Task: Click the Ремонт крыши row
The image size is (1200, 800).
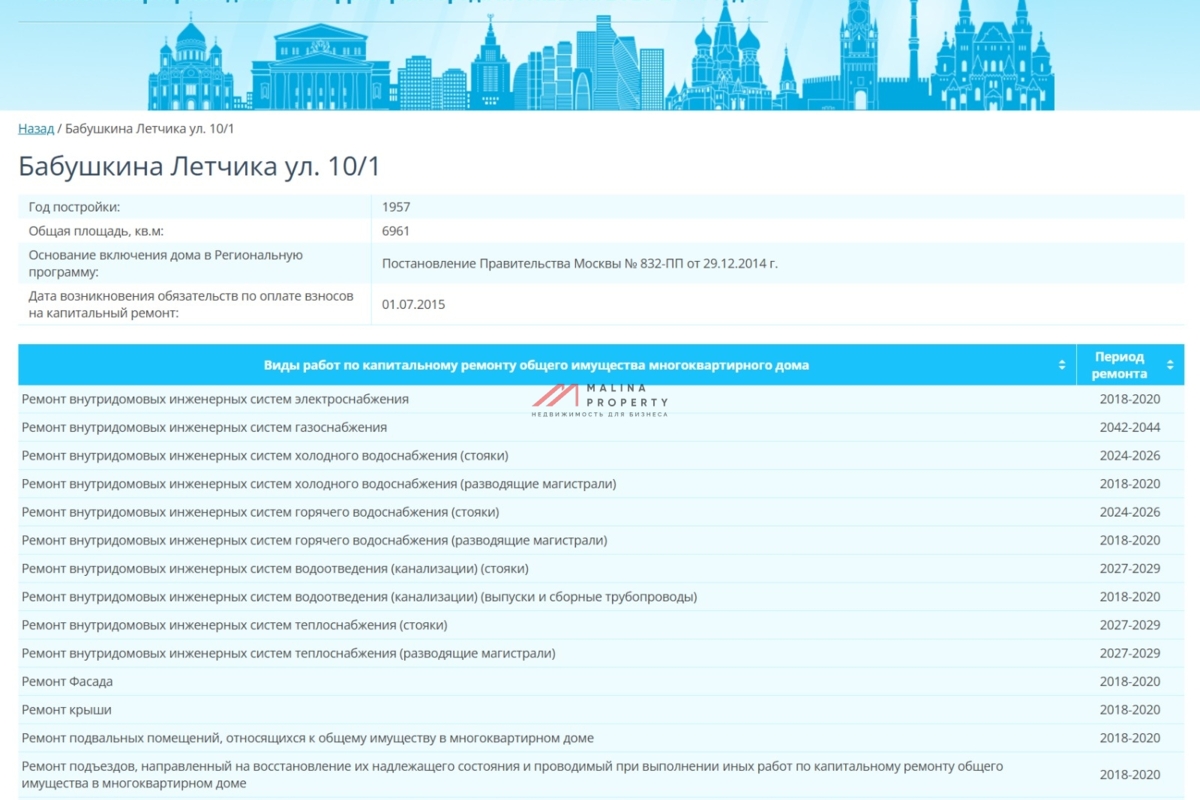Action: pyautogui.click(x=66, y=710)
